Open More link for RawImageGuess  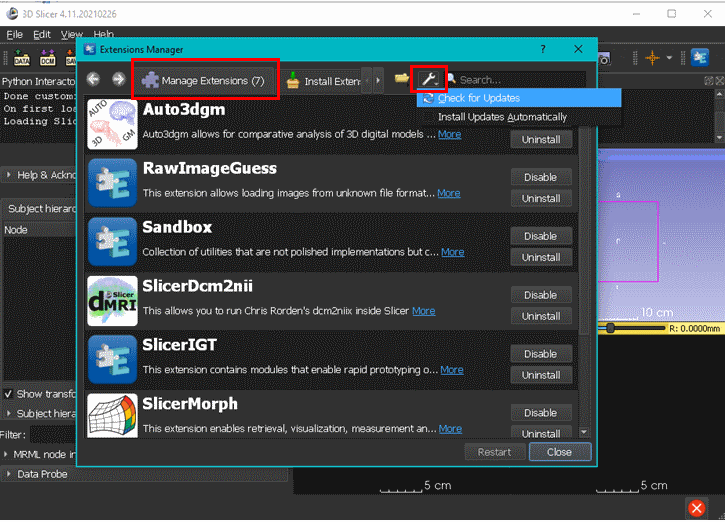click(449, 193)
